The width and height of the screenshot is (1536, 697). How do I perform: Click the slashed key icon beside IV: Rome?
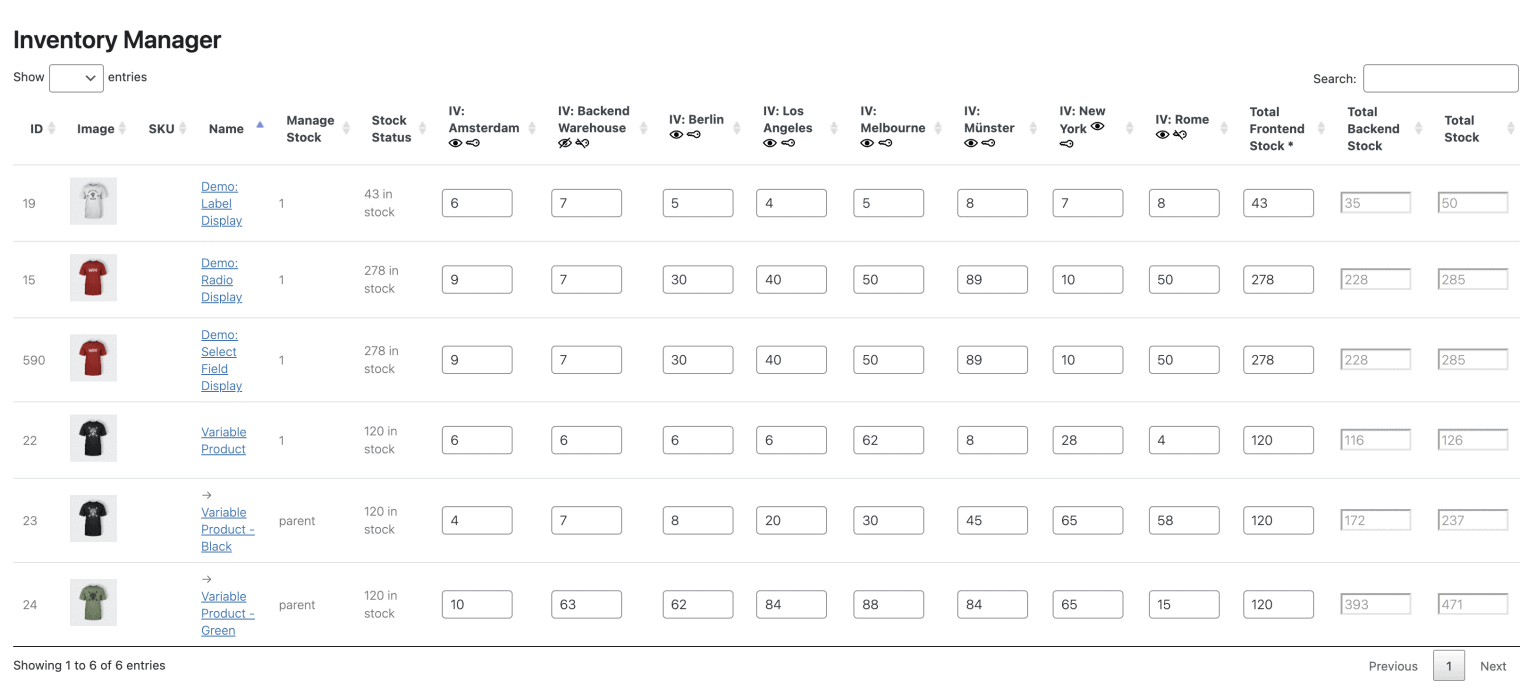click(x=1179, y=135)
